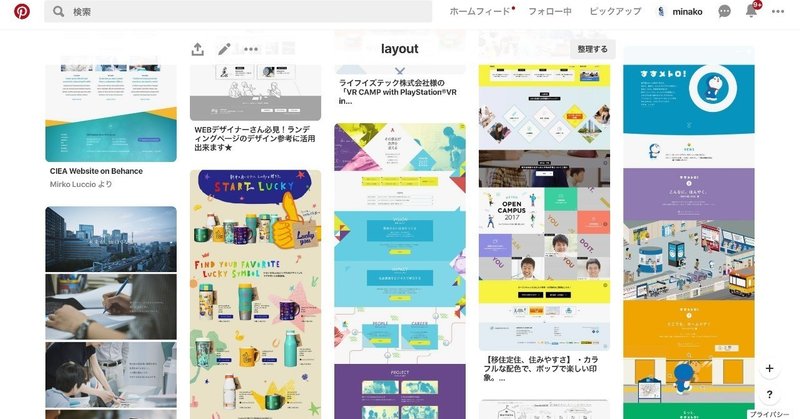Viewport: 800px width, 419px height.
Task: Expand the description's three-dot more
Action: 502,379
